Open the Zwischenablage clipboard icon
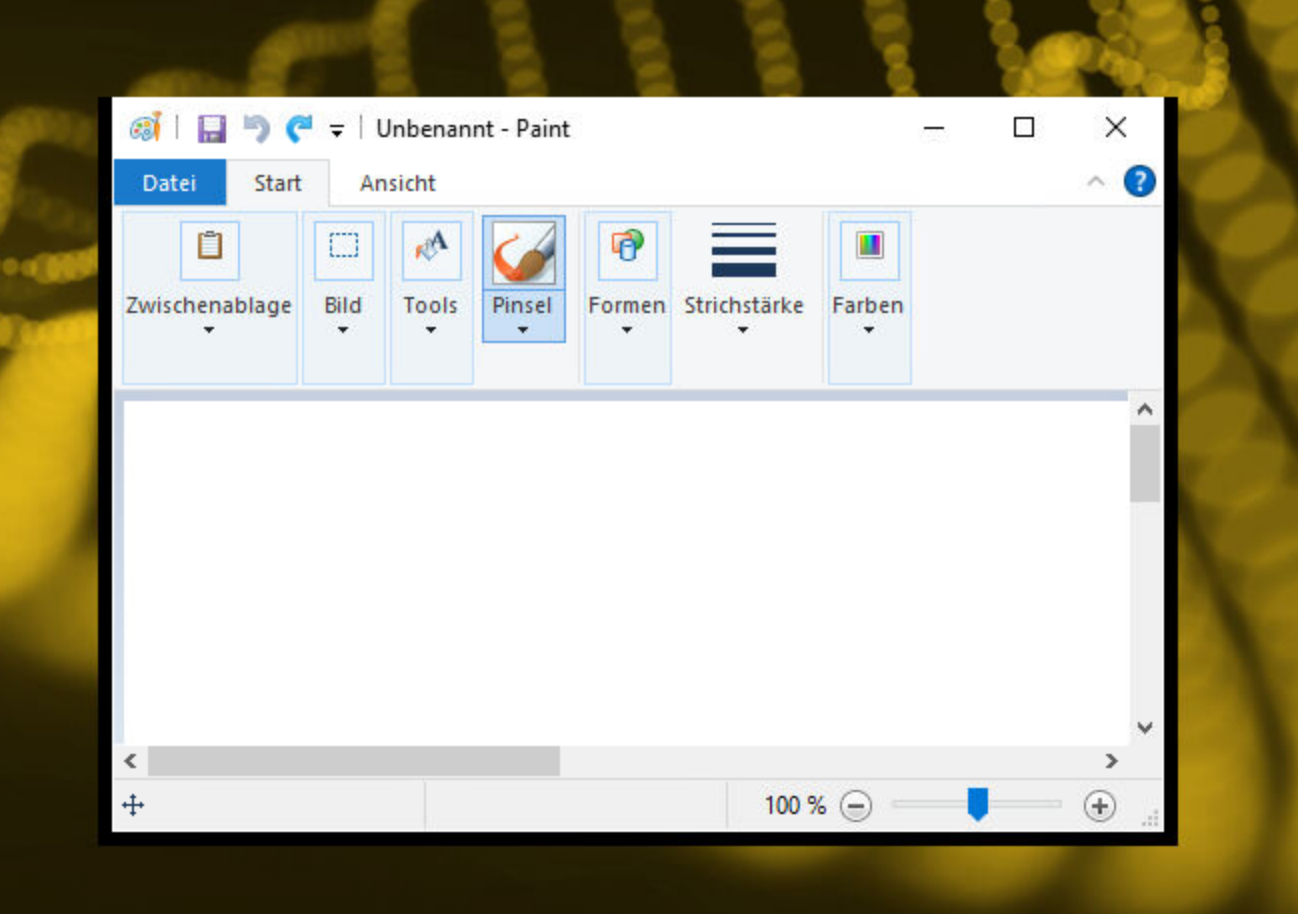This screenshot has width=1298, height=914. [210, 248]
